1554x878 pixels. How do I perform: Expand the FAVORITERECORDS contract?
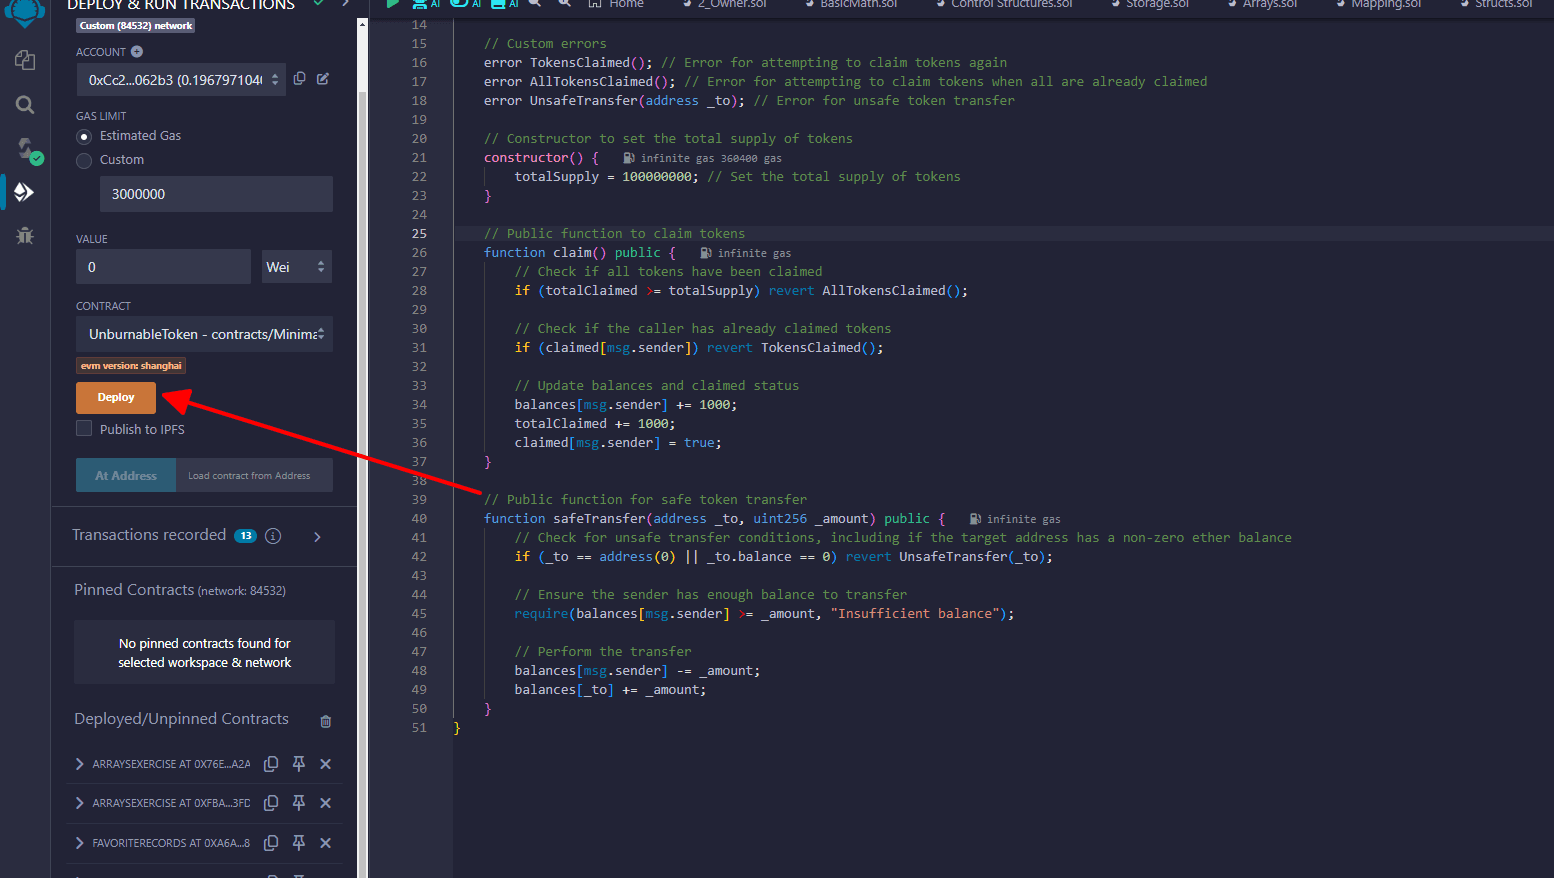[80, 843]
